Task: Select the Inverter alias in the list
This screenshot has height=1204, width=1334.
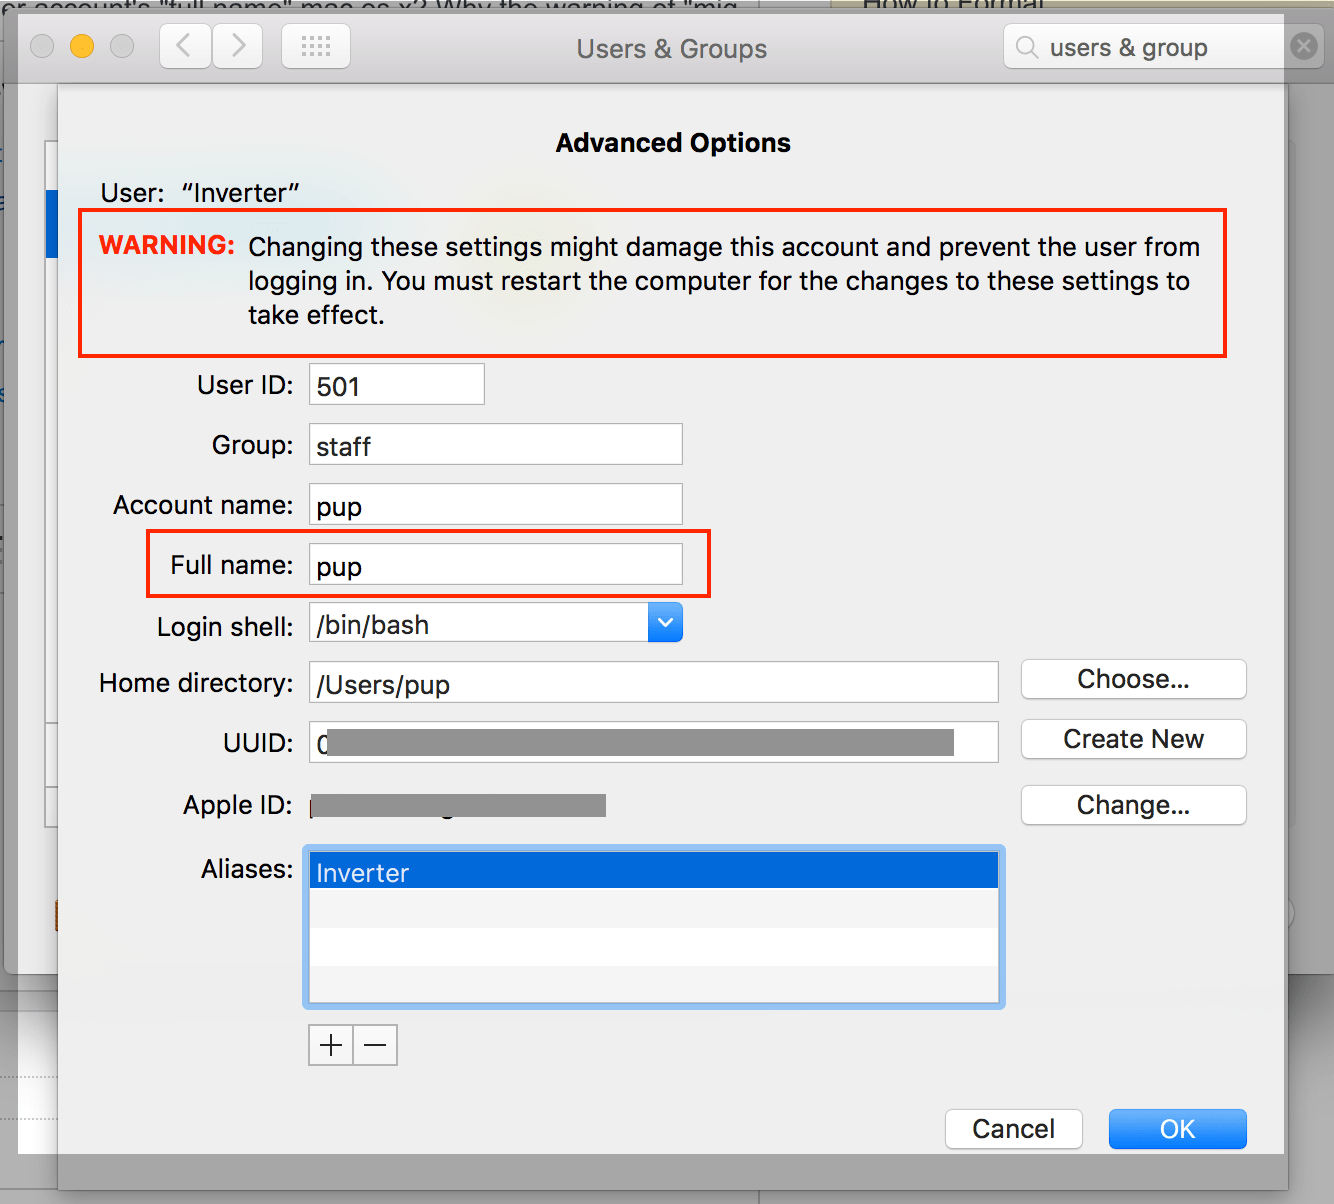Action: 652,871
